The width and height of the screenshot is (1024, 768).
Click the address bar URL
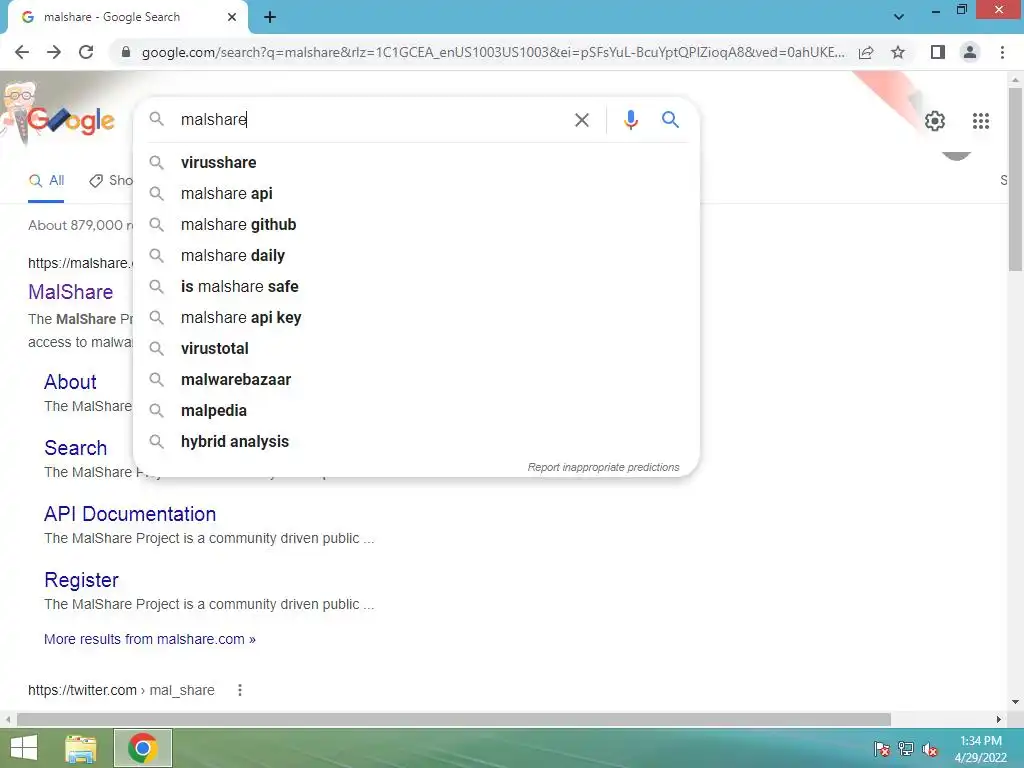pos(493,52)
